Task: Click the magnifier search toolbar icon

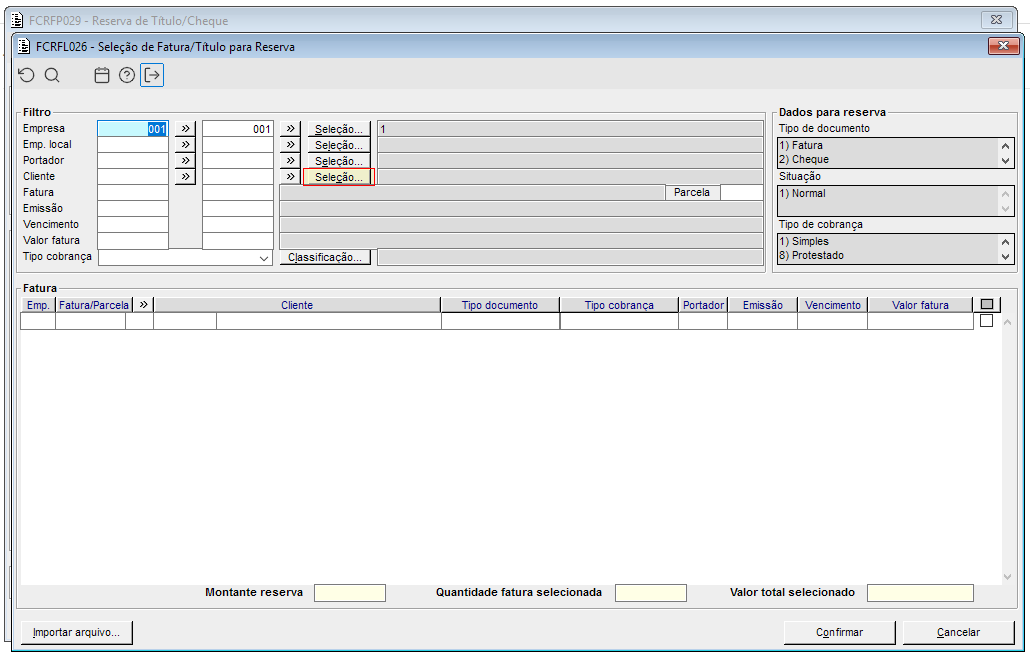Action: (x=52, y=75)
